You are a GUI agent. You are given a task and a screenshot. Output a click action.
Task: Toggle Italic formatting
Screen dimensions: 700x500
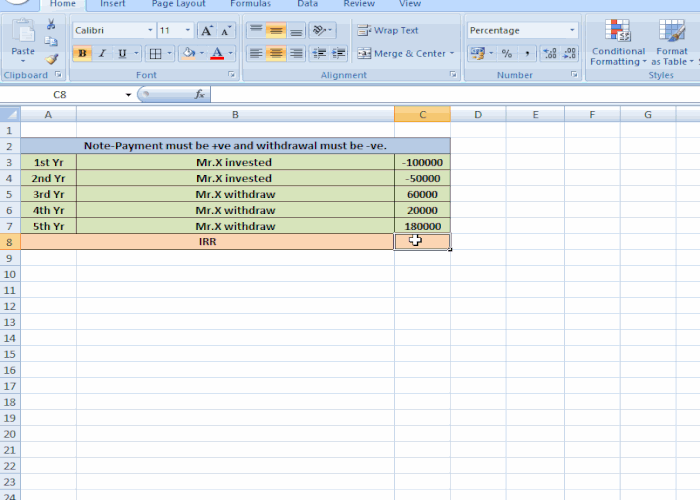click(x=102, y=54)
